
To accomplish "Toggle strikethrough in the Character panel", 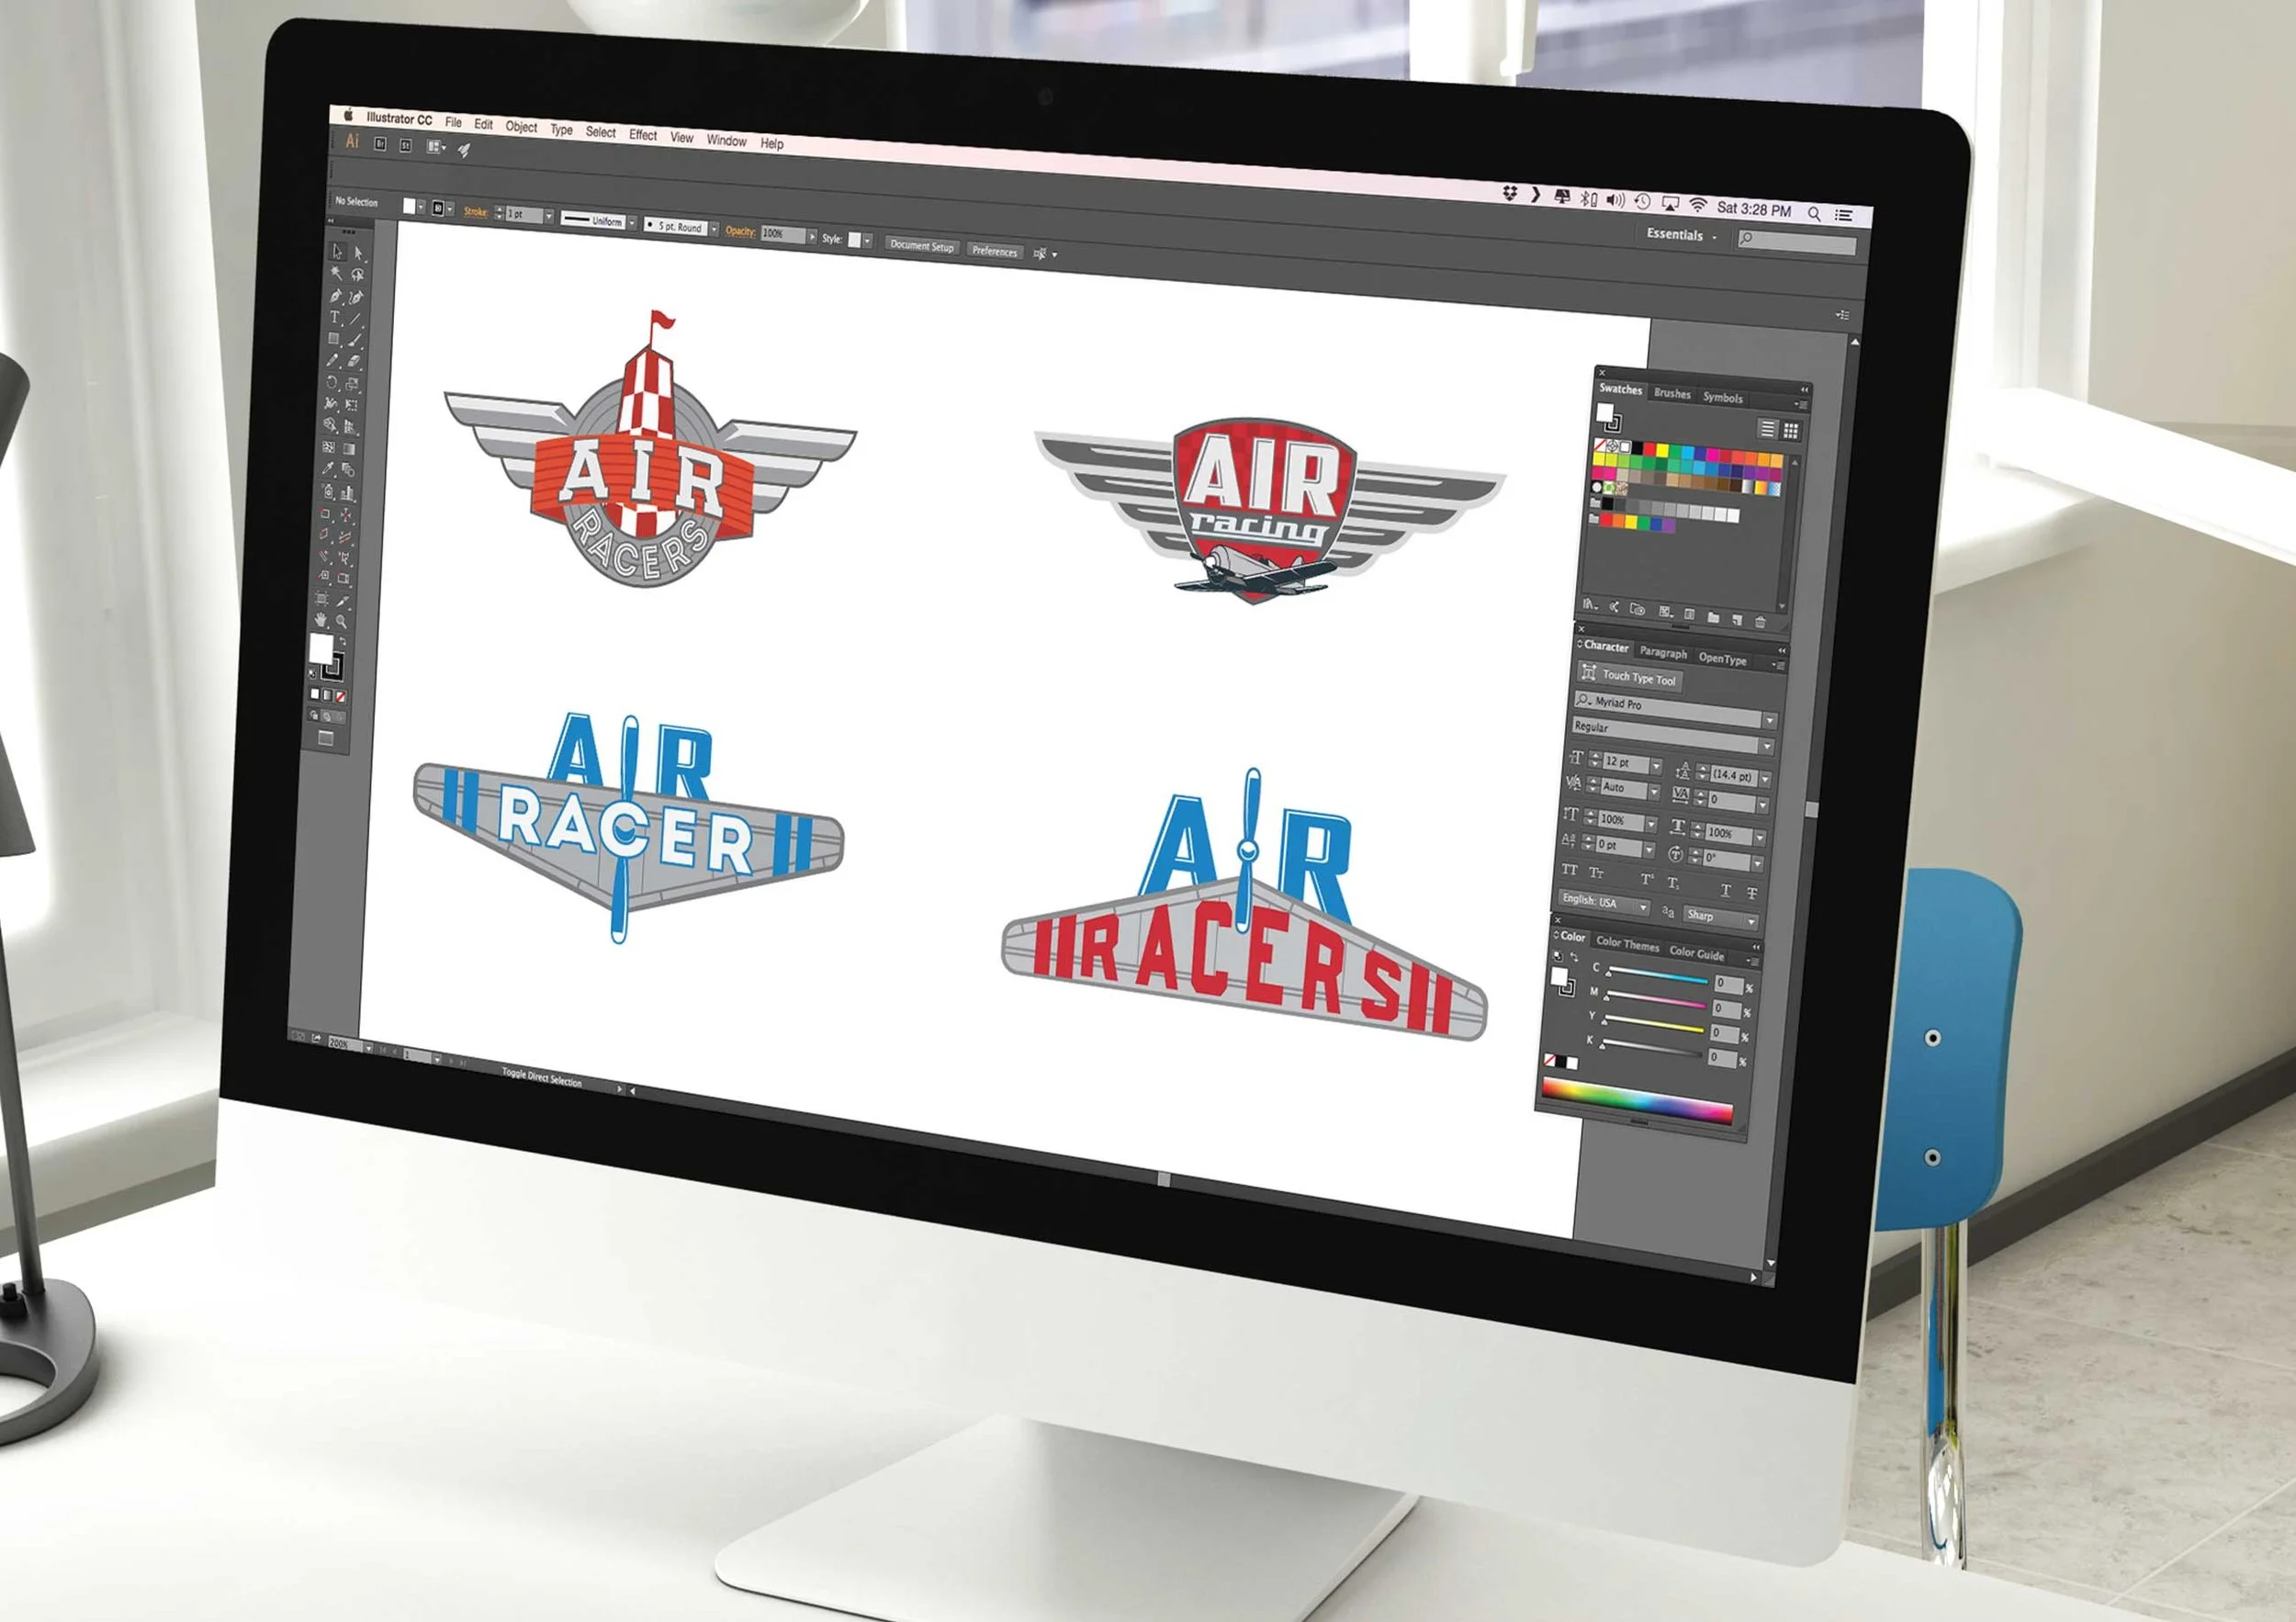I will click(x=1753, y=894).
